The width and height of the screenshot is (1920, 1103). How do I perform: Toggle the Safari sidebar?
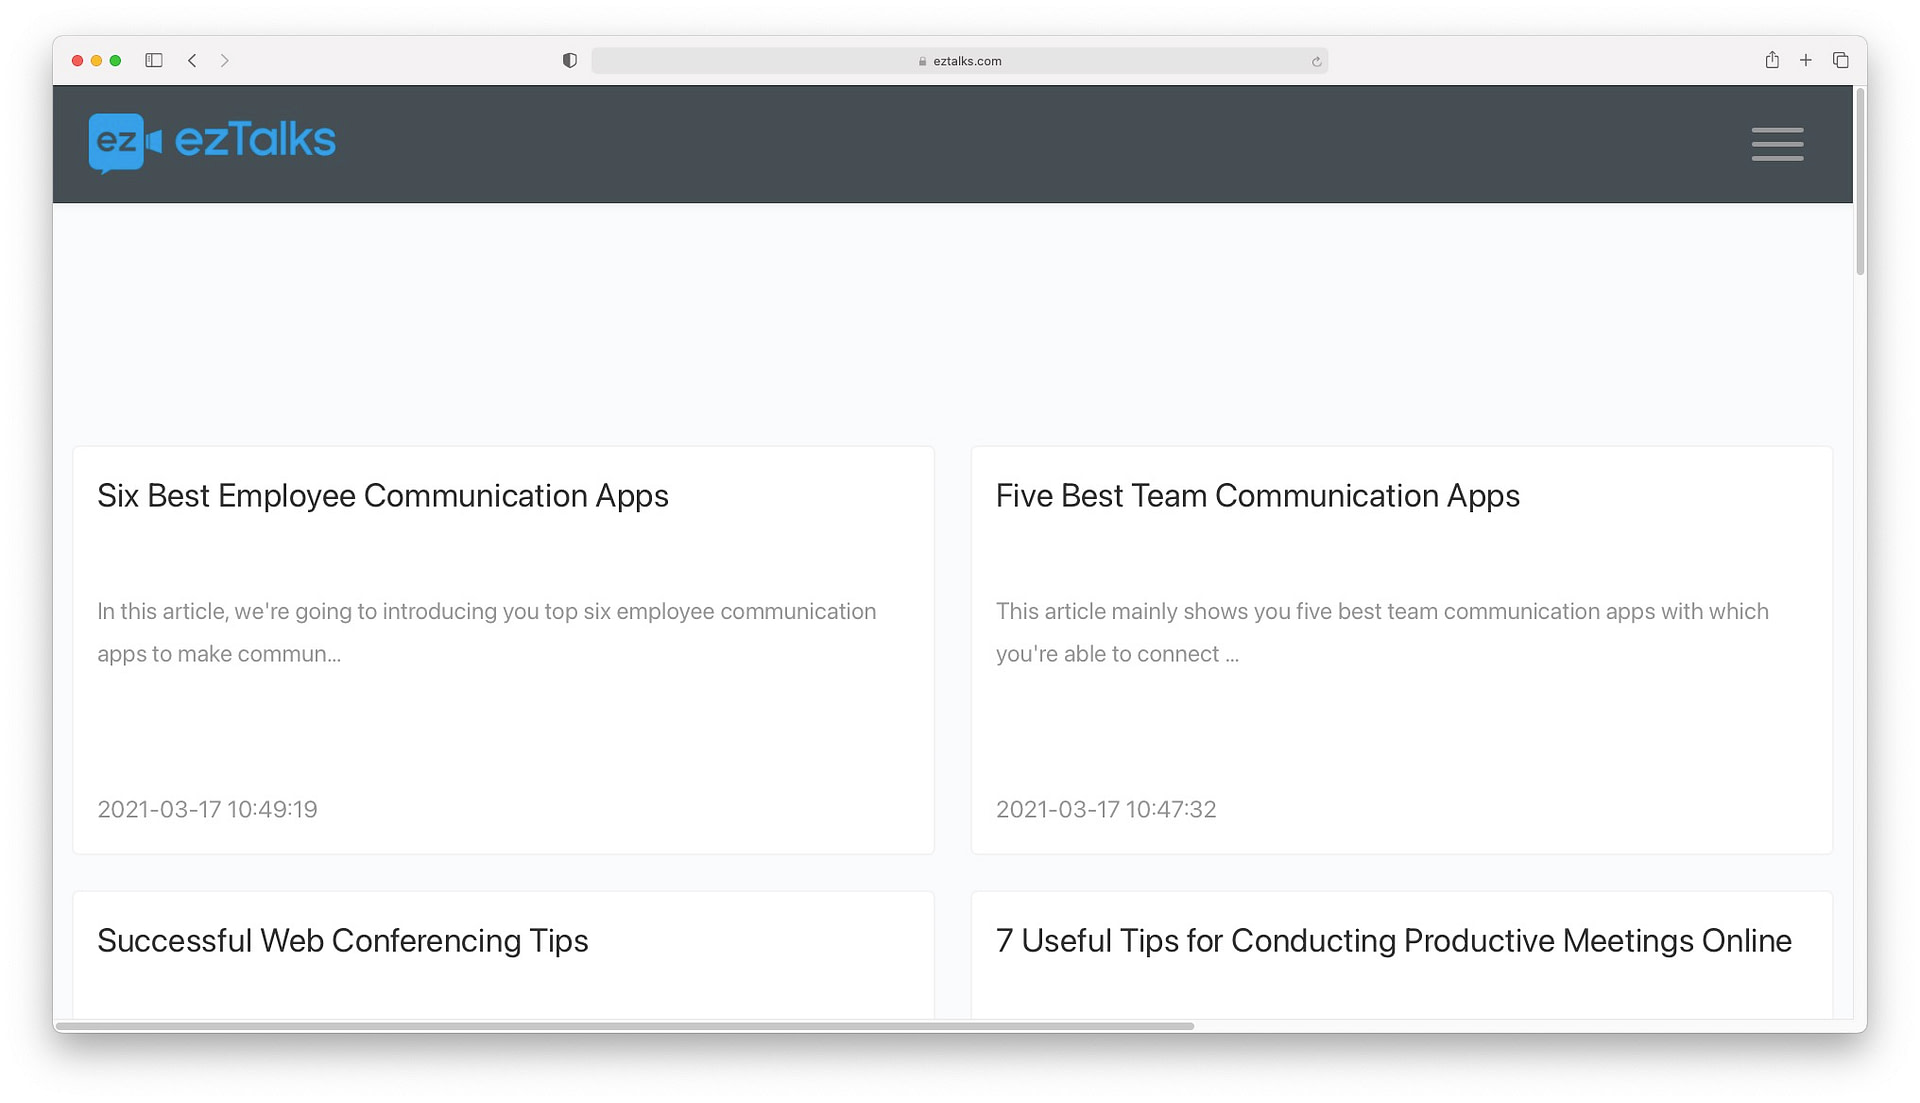[x=154, y=61]
